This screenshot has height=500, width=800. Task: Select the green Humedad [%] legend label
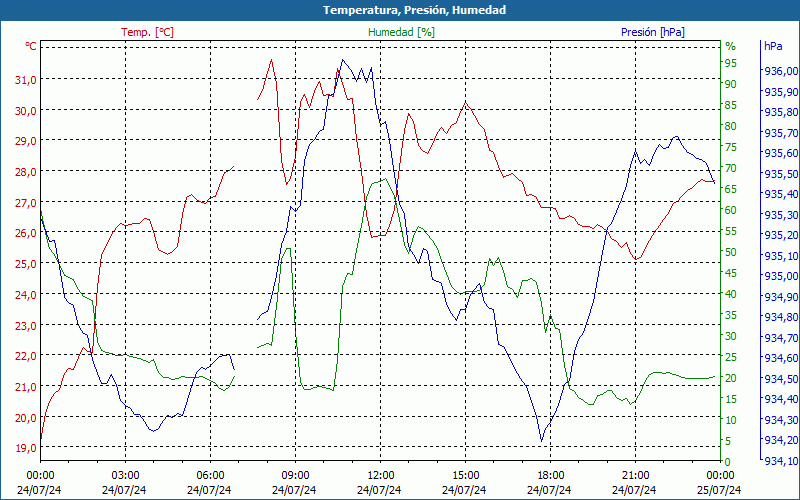pyautogui.click(x=402, y=32)
